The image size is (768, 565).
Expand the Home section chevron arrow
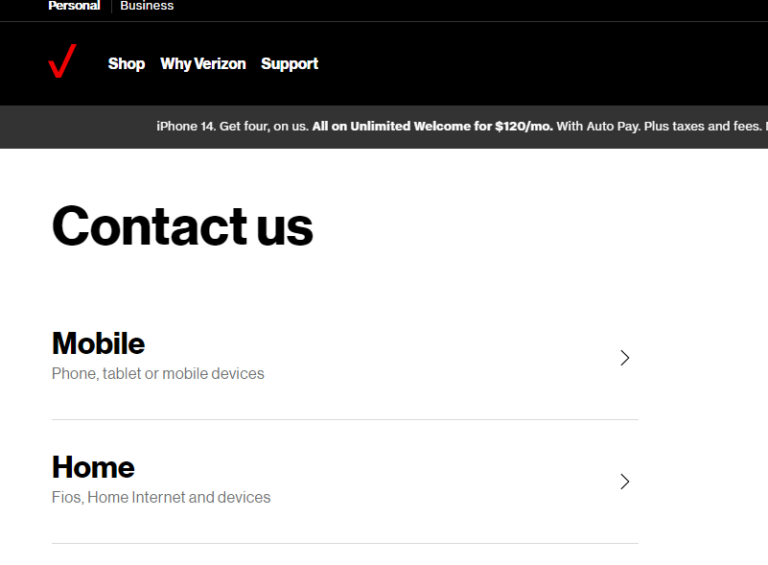pos(625,482)
